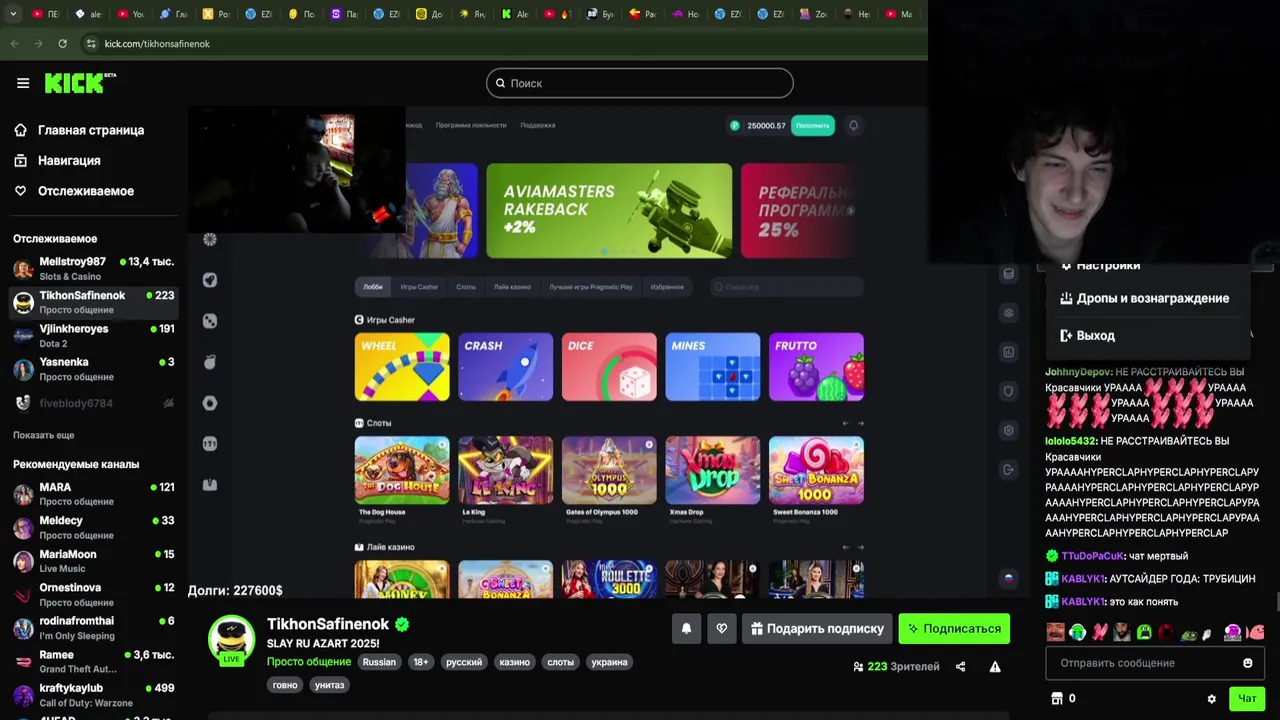Open MINES game thumbnail
This screenshot has width=1280, height=720.
pos(713,367)
